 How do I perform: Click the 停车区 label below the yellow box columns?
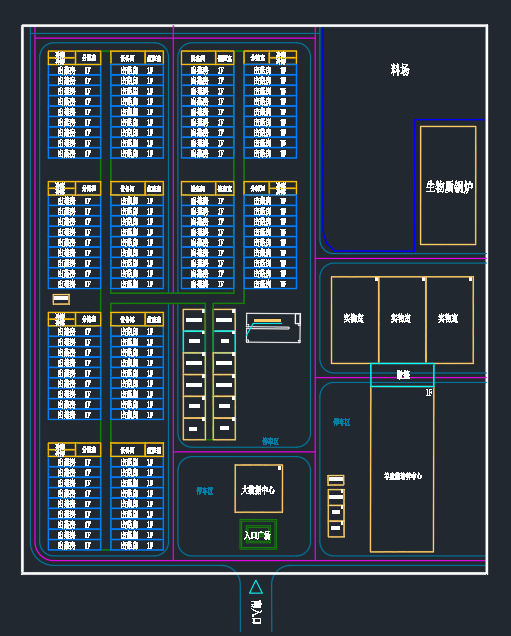pyautogui.click(x=271, y=441)
